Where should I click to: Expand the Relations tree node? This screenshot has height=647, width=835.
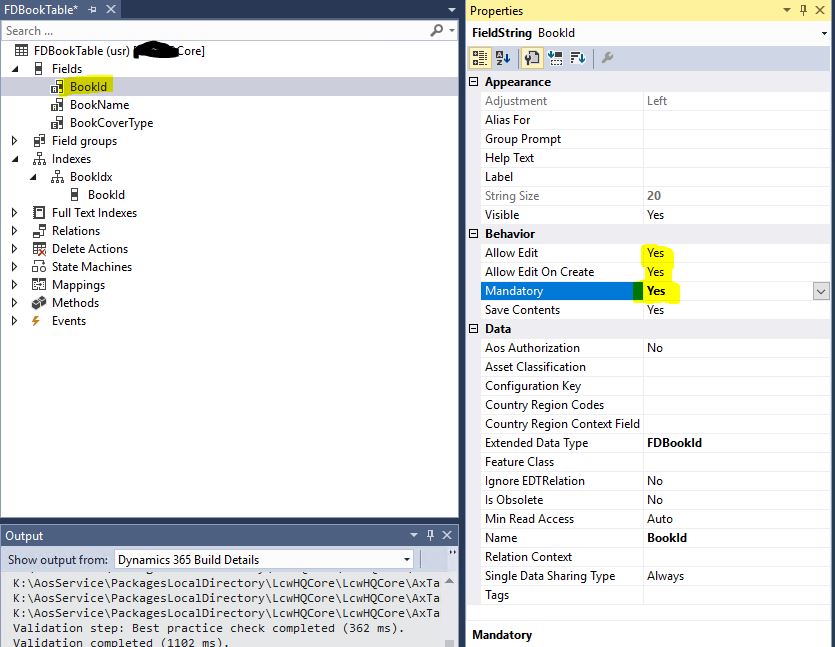pos(15,231)
